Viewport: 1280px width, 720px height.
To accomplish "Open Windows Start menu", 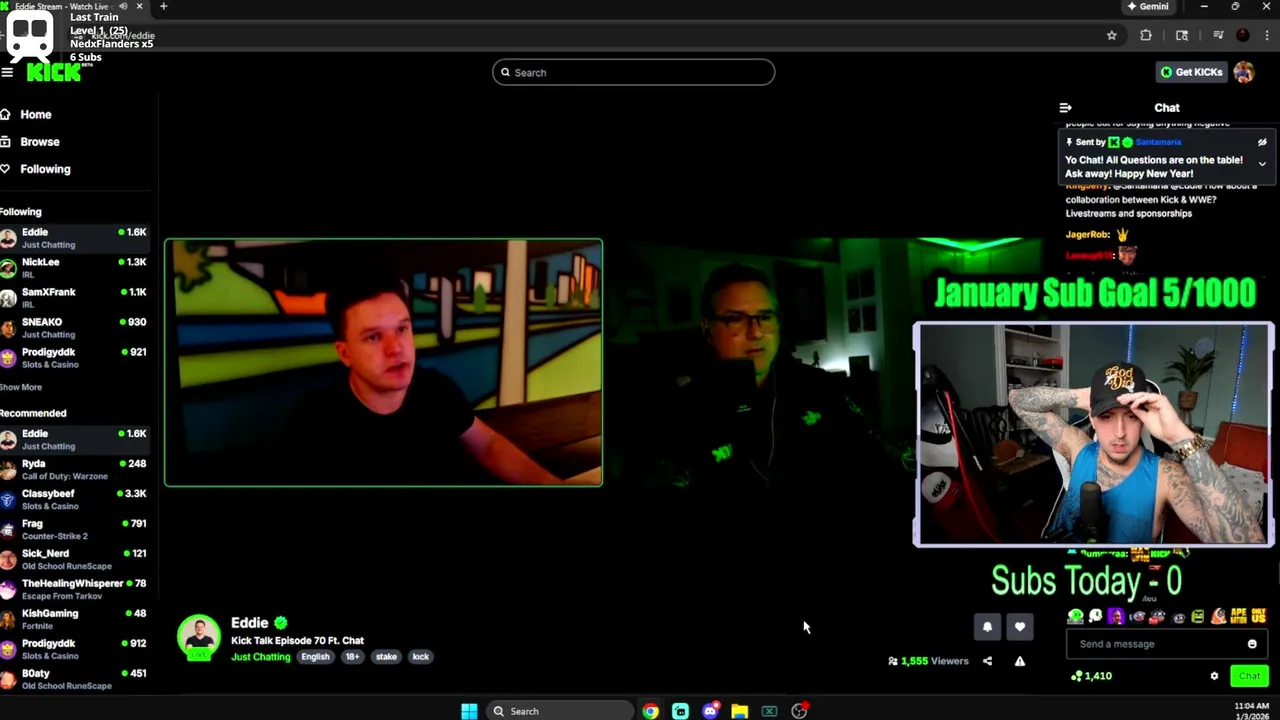I will point(469,711).
